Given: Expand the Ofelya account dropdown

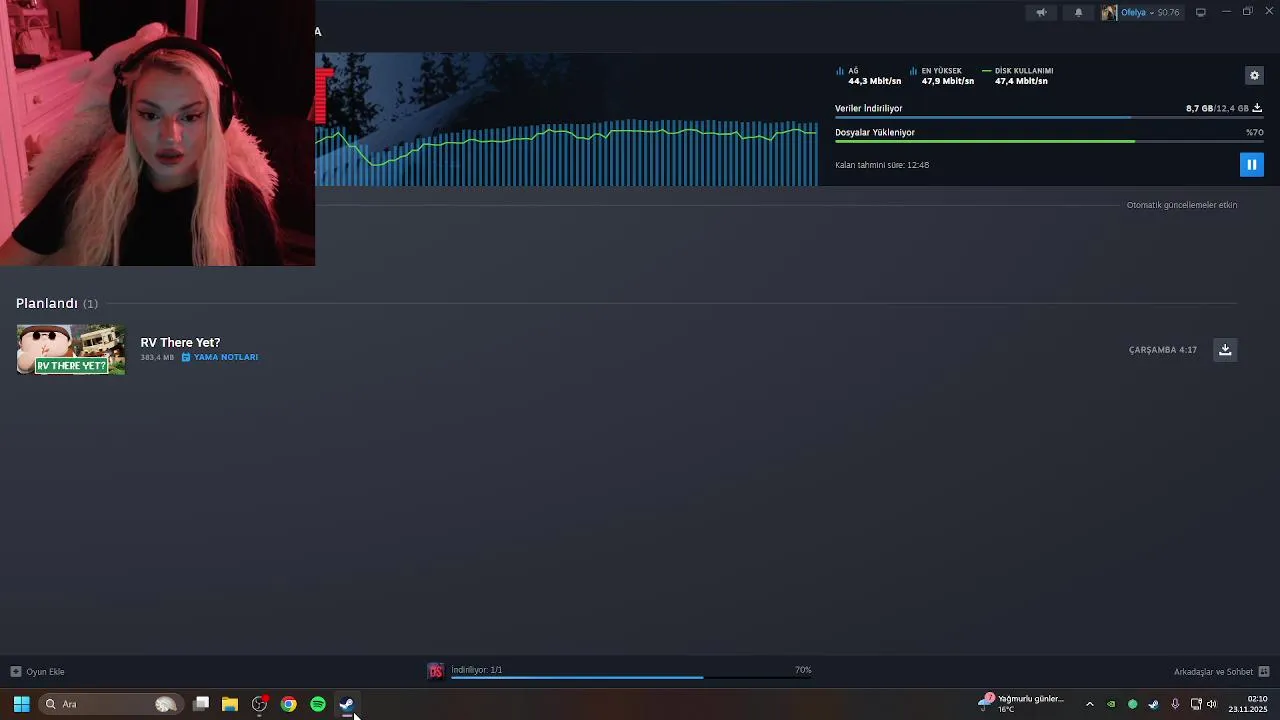Looking at the screenshot, I should click(x=1150, y=12).
